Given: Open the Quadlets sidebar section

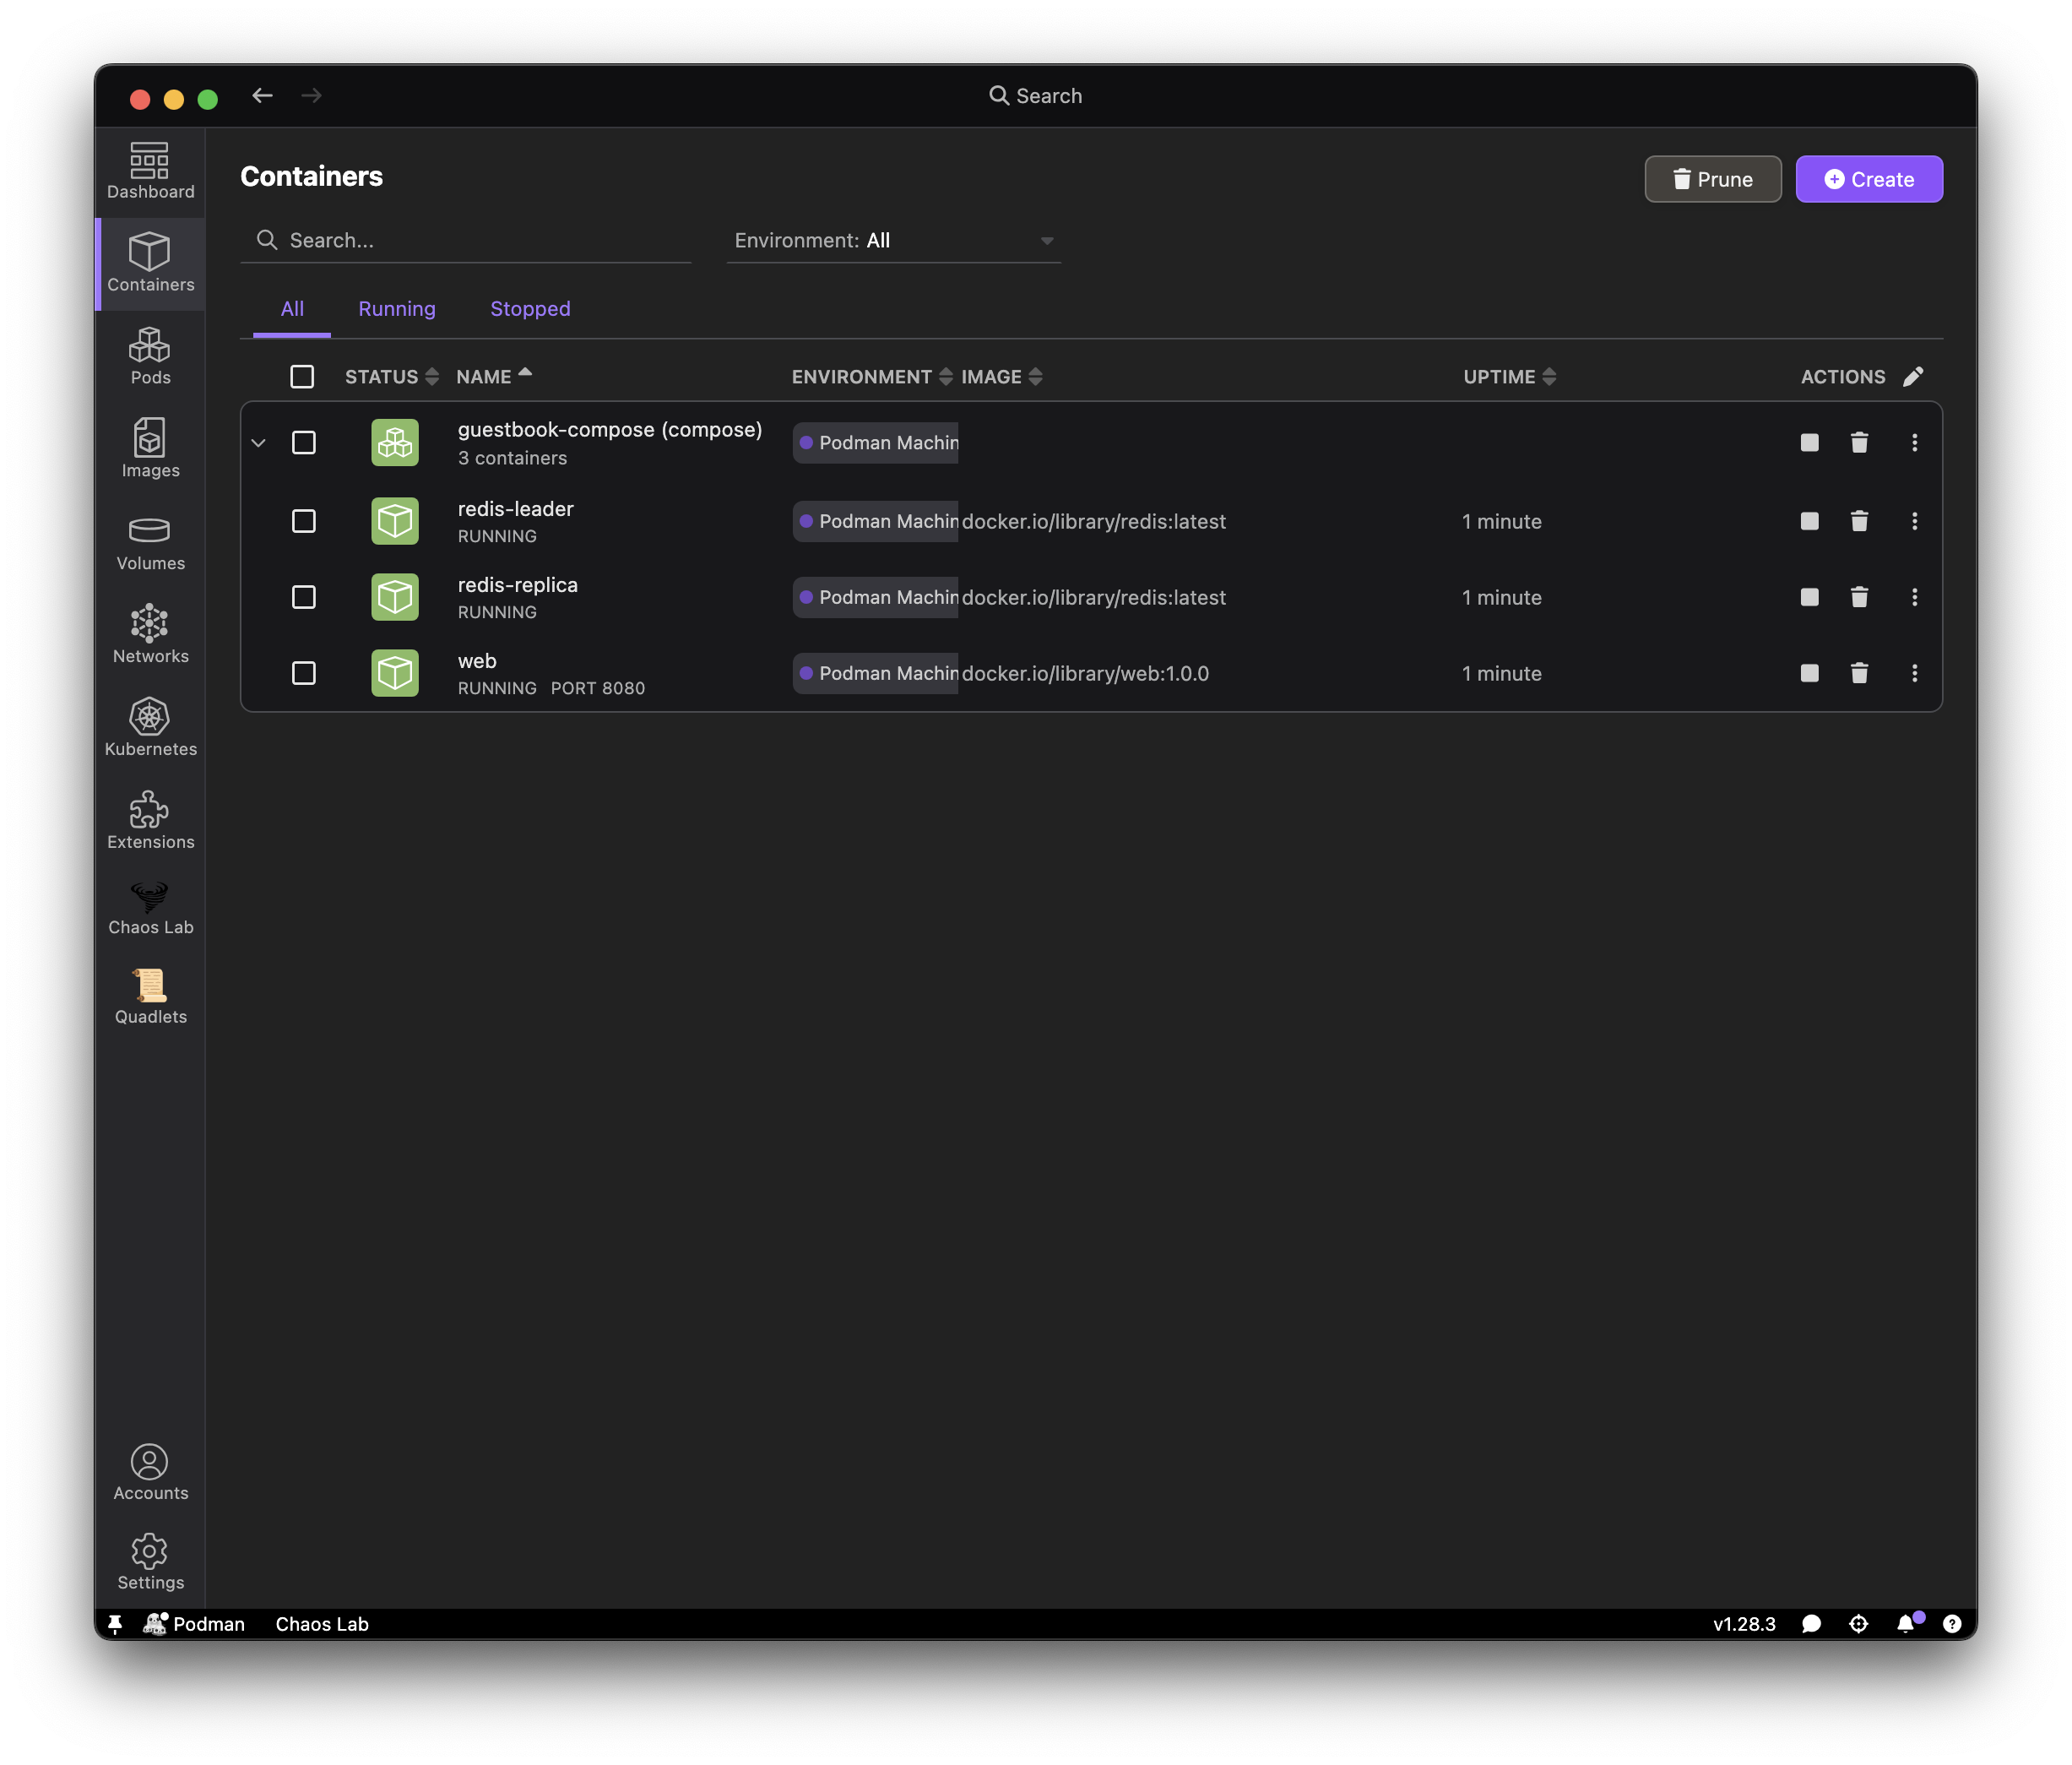Looking at the screenshot, I should [150, 997].
